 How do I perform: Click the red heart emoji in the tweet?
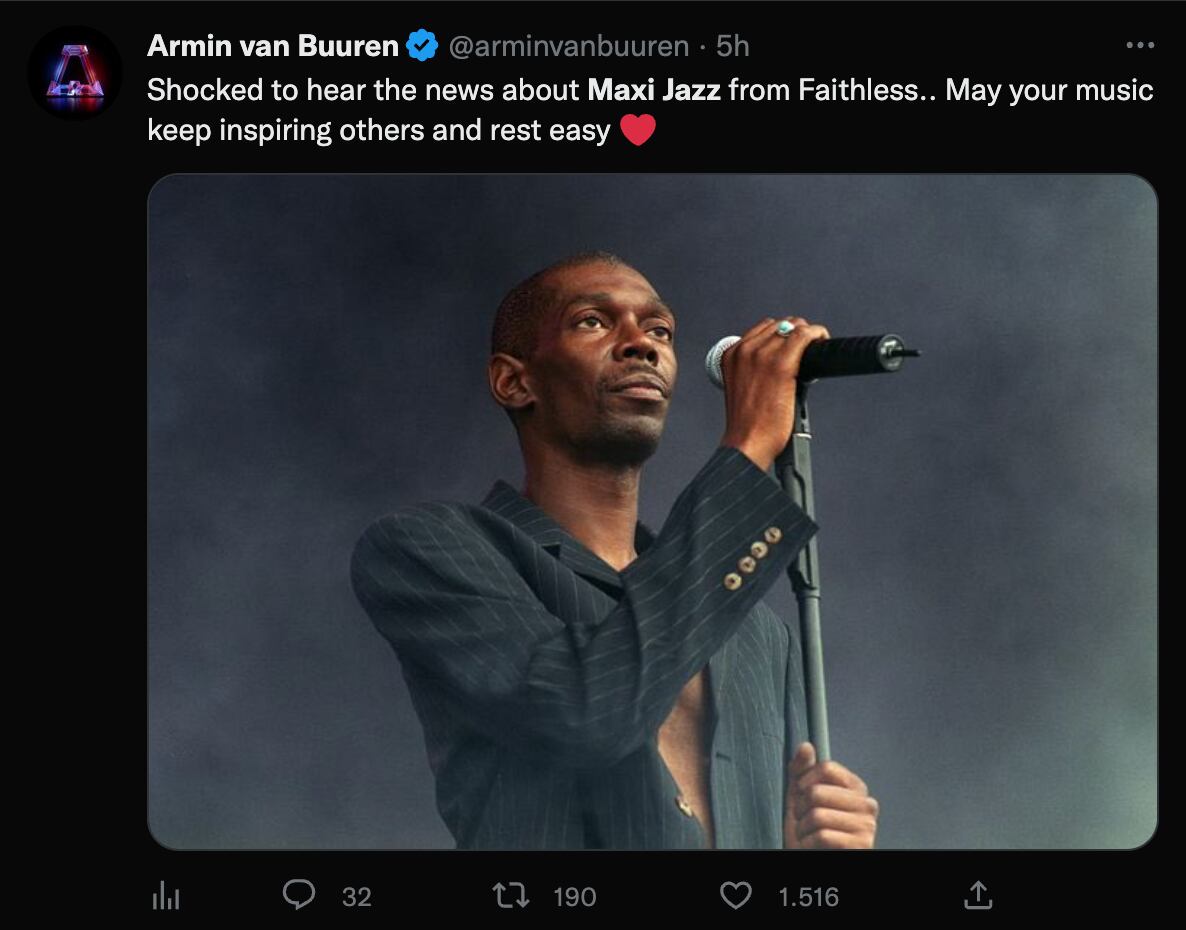tap(638, 131)
